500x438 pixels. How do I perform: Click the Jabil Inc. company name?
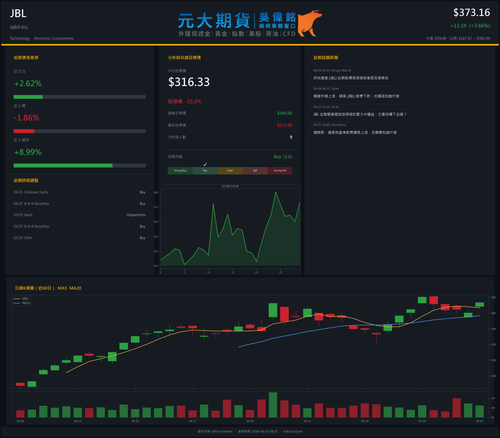coord(19,27)
